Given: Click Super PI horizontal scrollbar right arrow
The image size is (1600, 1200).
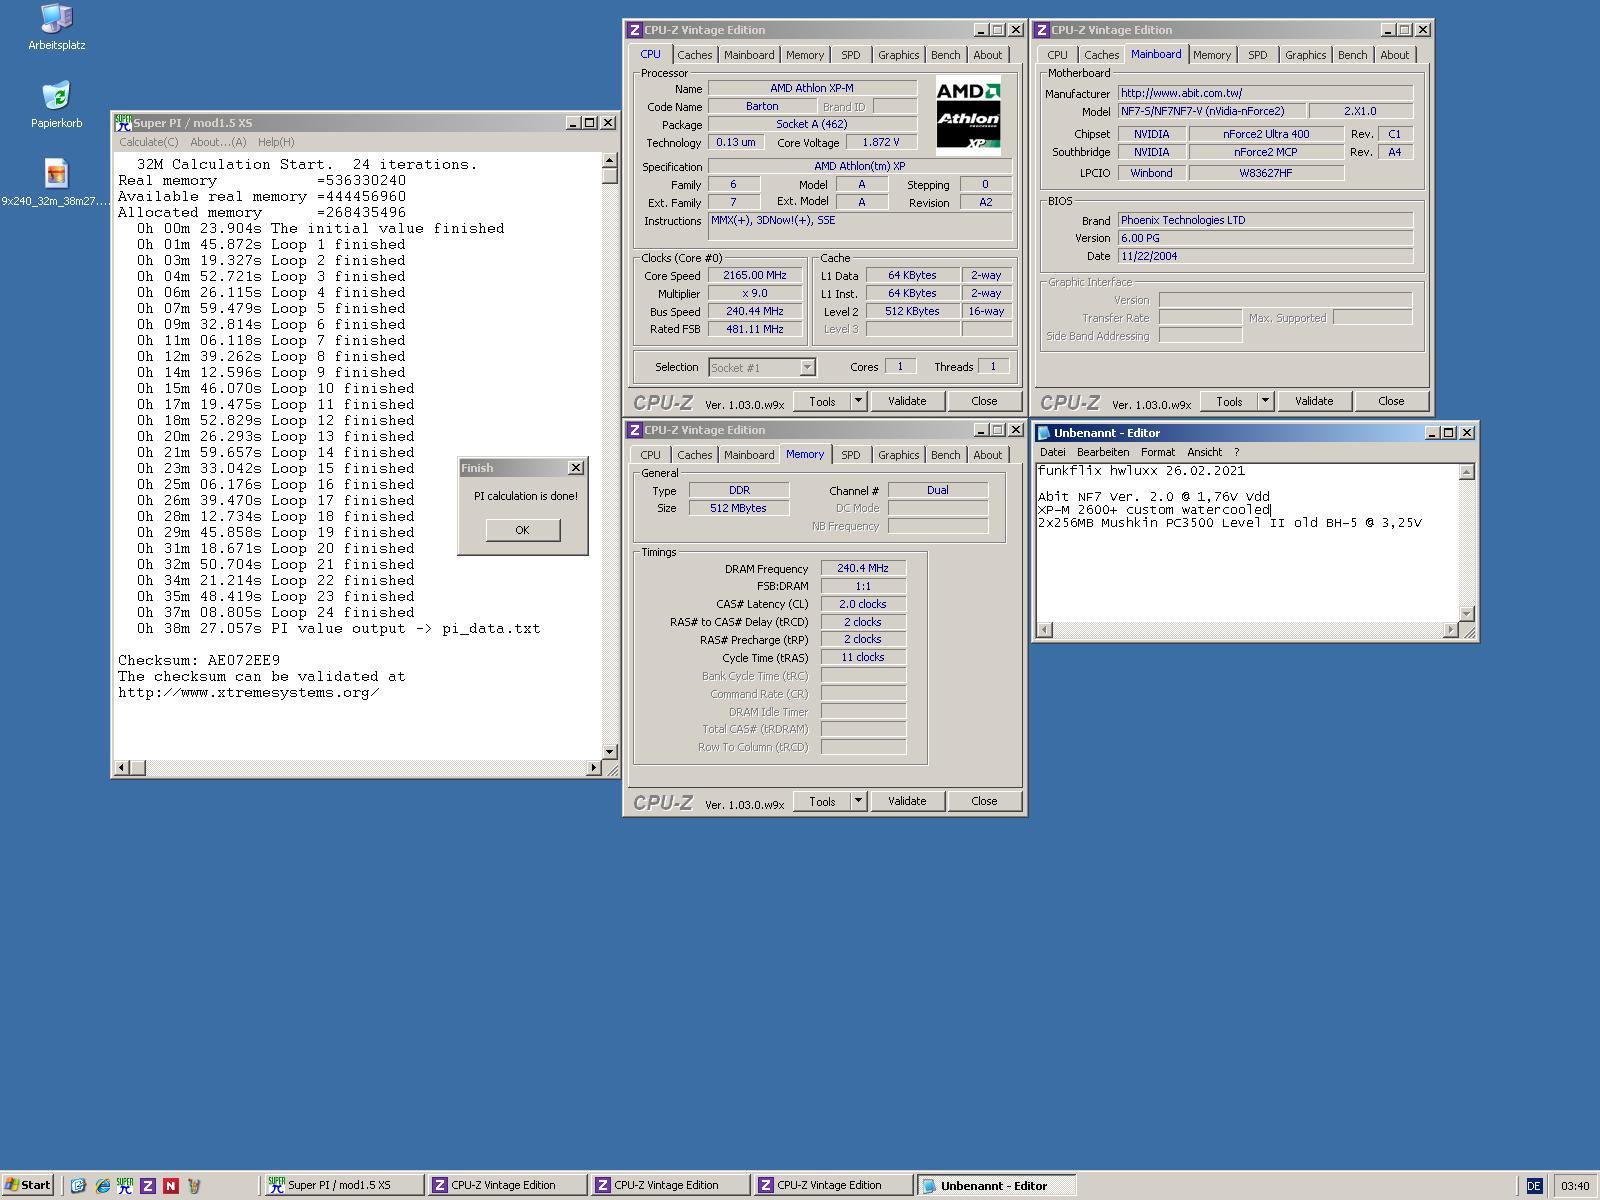Looking at the screenshot, I should [594, 767].
